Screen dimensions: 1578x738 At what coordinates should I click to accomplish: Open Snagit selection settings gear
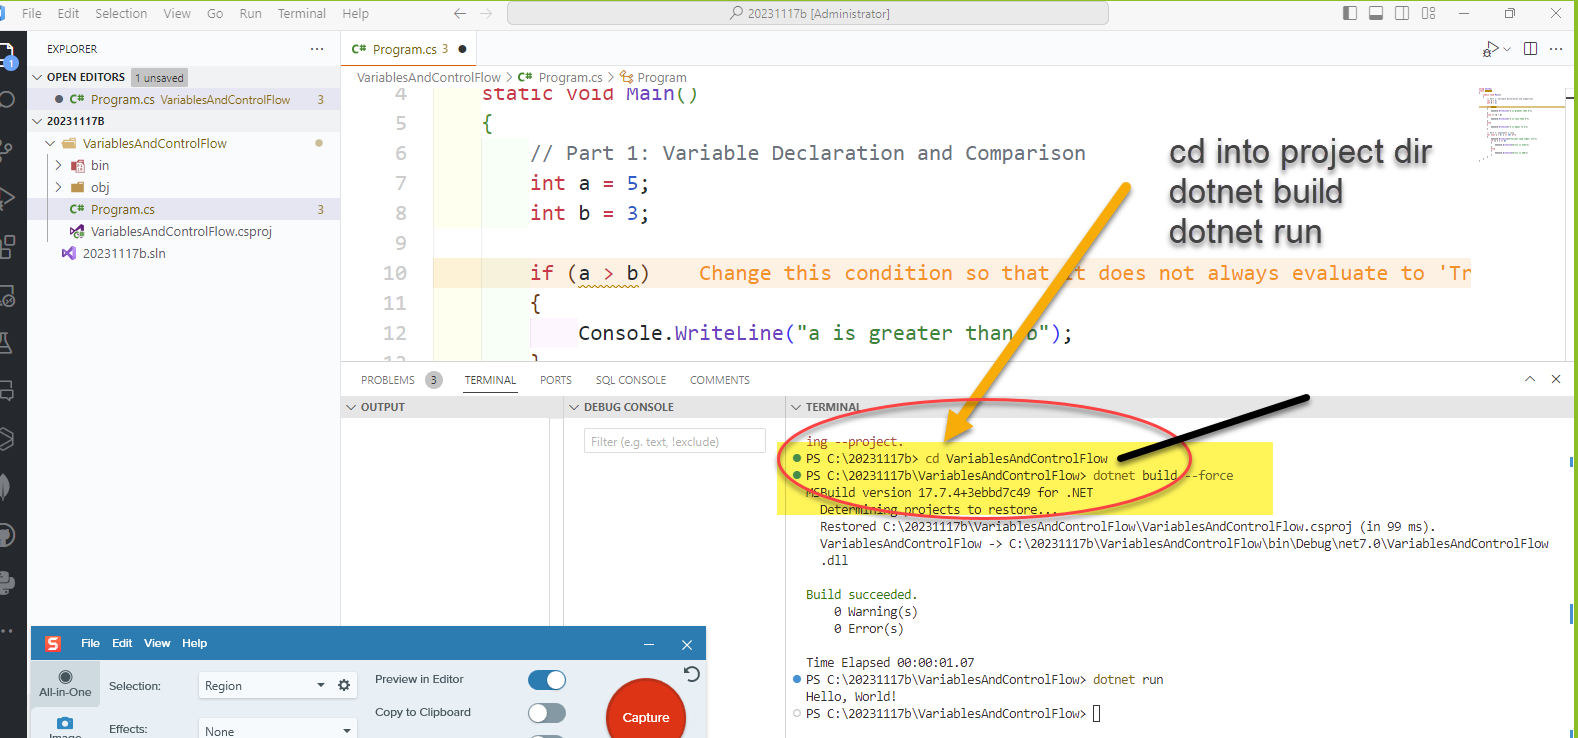tap(344, 686)
